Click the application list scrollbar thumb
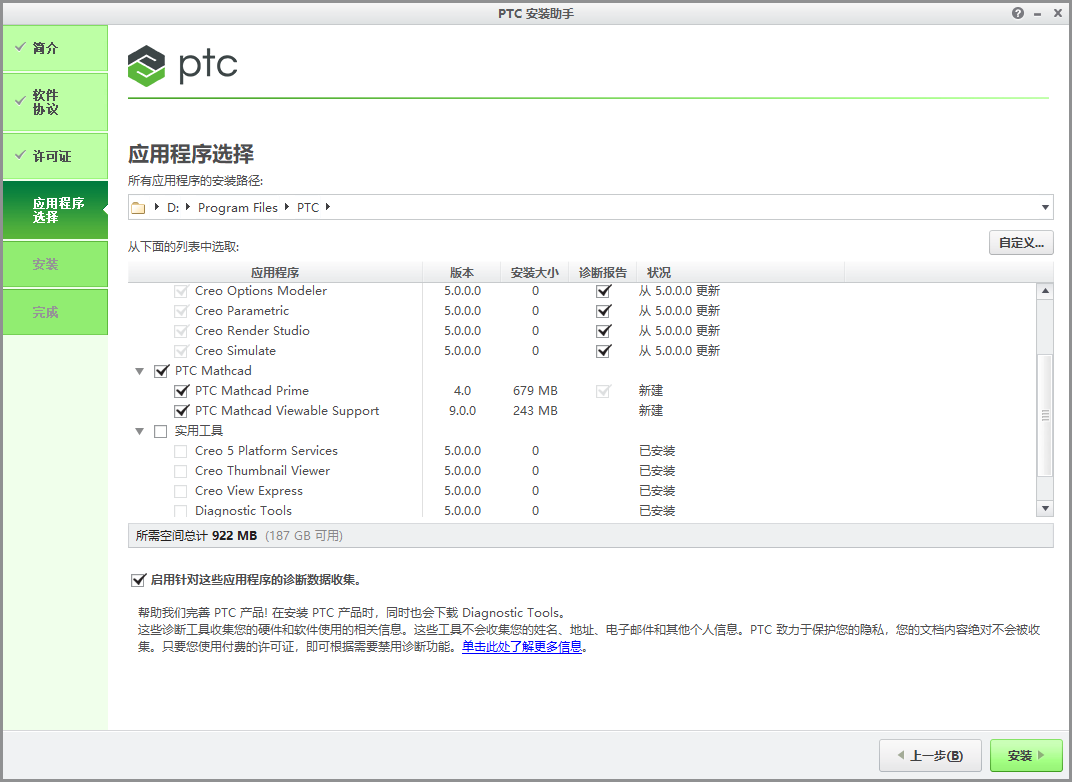Image resolution: width=1072 pixels, height=782 pixels. click(x=1045, y=415)
